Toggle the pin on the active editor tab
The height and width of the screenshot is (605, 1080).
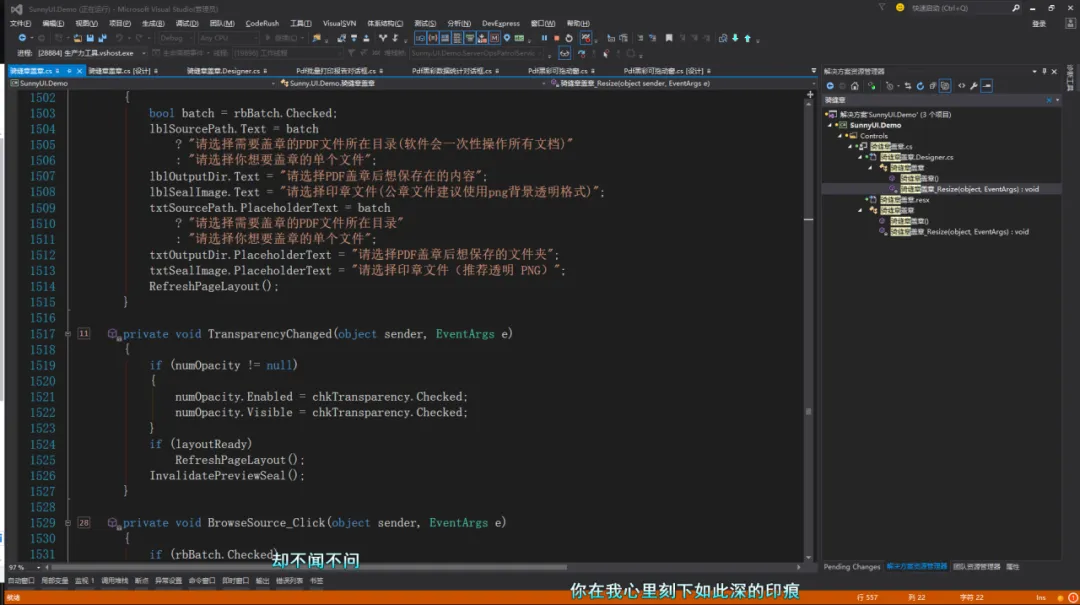click(69, 71)
